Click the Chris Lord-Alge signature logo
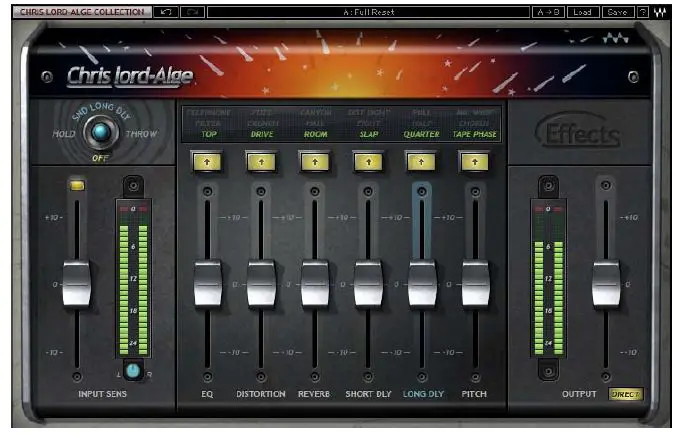 tap(130, 76)
